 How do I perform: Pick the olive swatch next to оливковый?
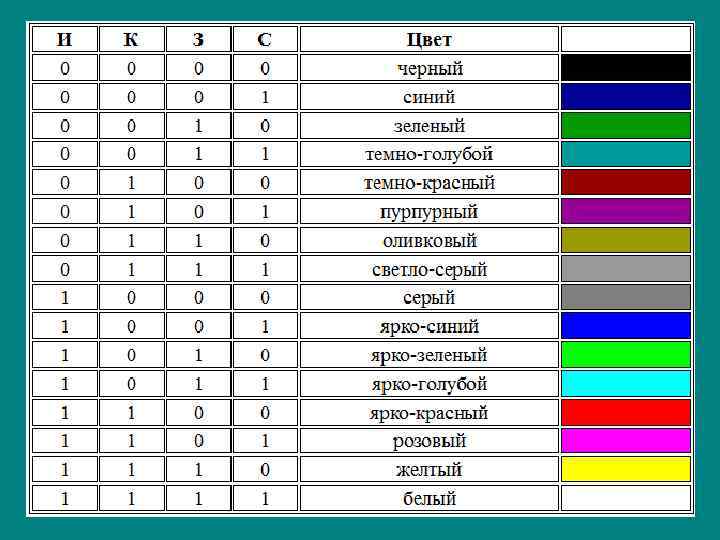(x=626, y=240)
